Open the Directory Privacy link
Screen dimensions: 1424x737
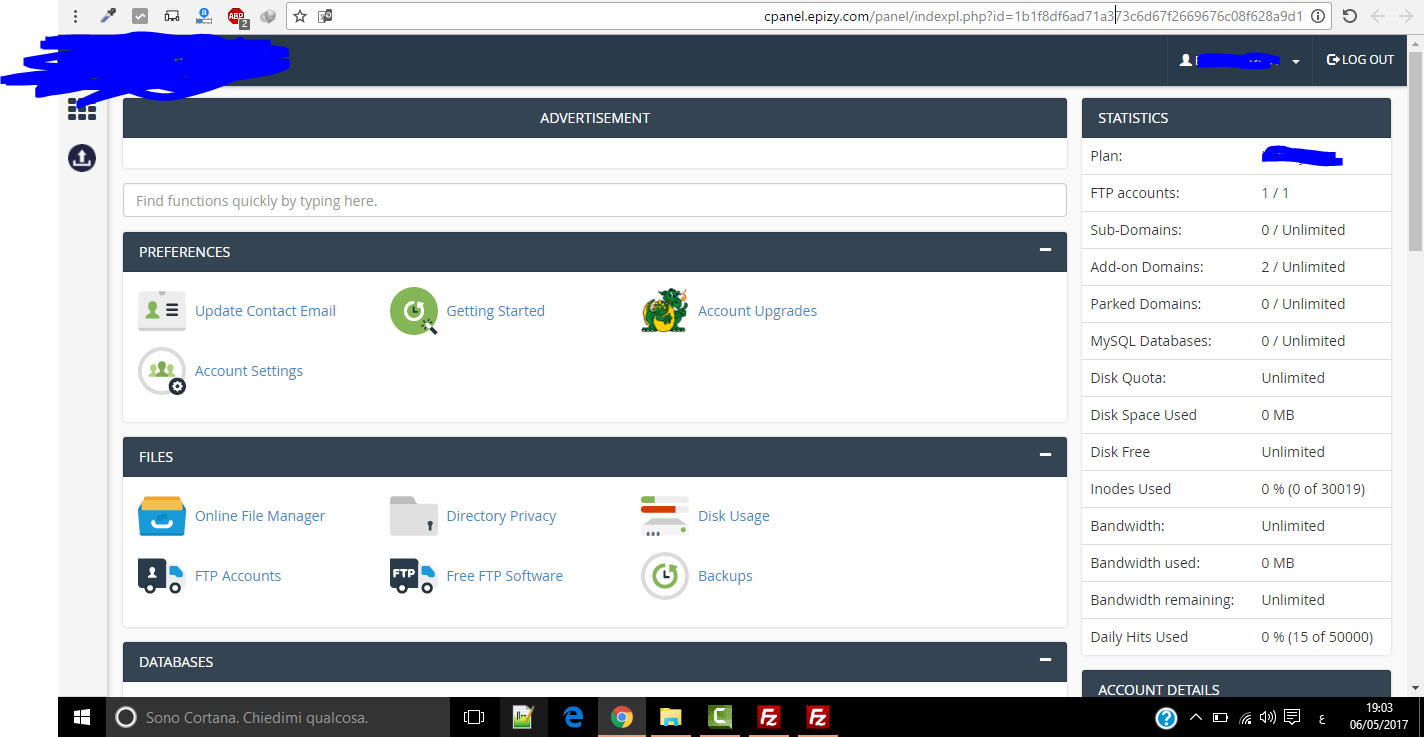tap(501, 516)
